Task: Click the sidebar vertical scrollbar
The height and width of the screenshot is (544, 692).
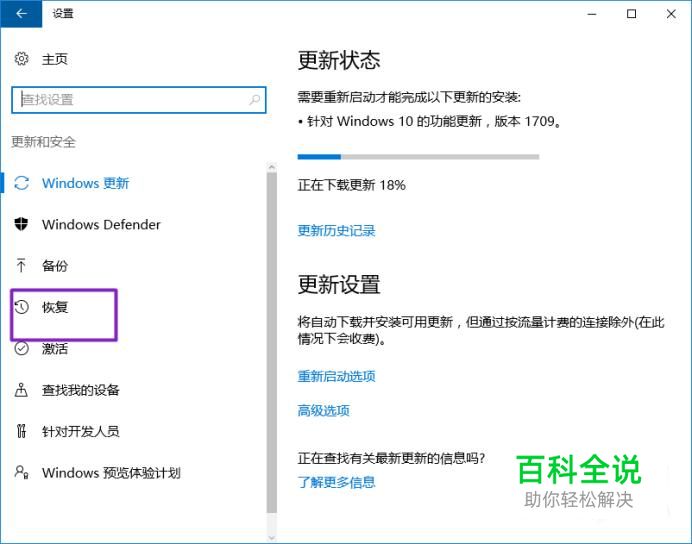Action: tap(272, 342)
